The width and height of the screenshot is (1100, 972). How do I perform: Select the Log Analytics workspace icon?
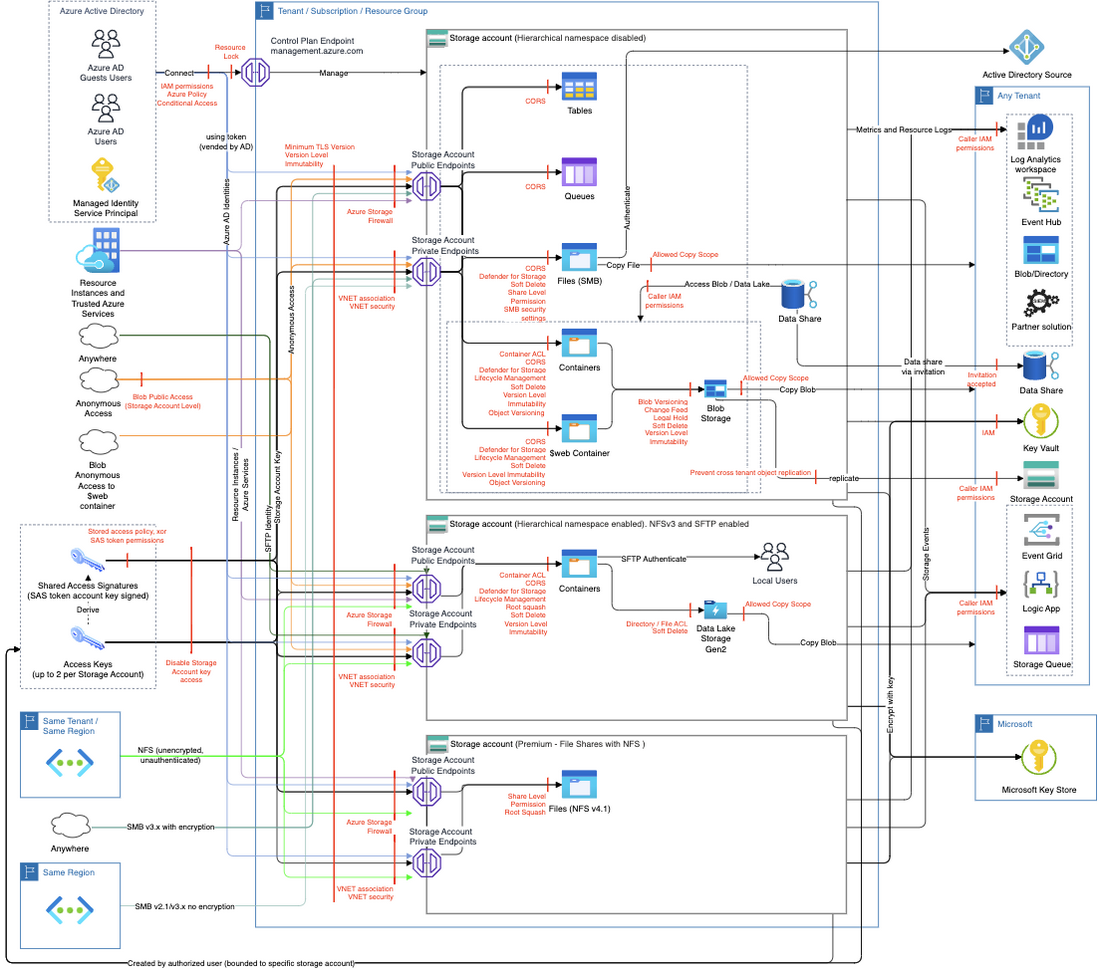[1035, 133]
